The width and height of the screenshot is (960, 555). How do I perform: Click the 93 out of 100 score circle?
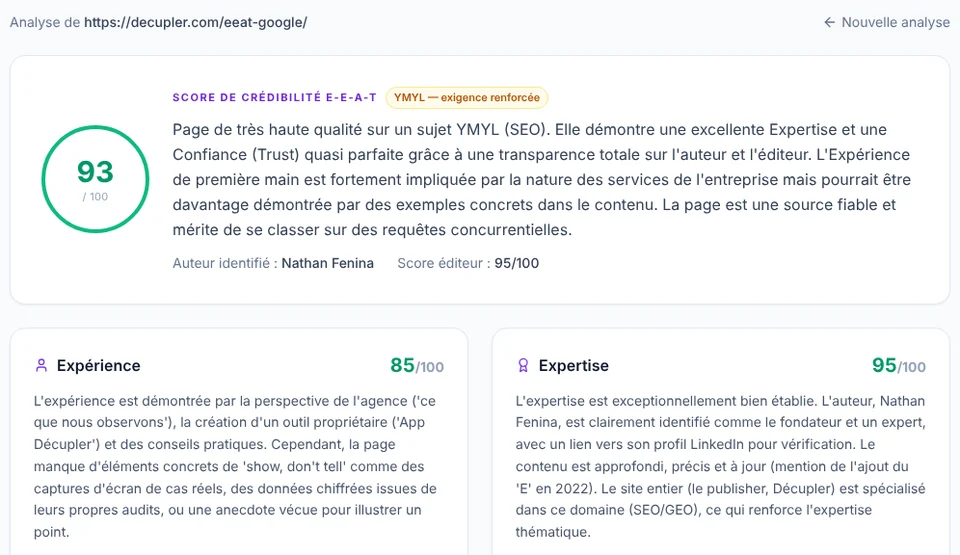pos(96,179)
